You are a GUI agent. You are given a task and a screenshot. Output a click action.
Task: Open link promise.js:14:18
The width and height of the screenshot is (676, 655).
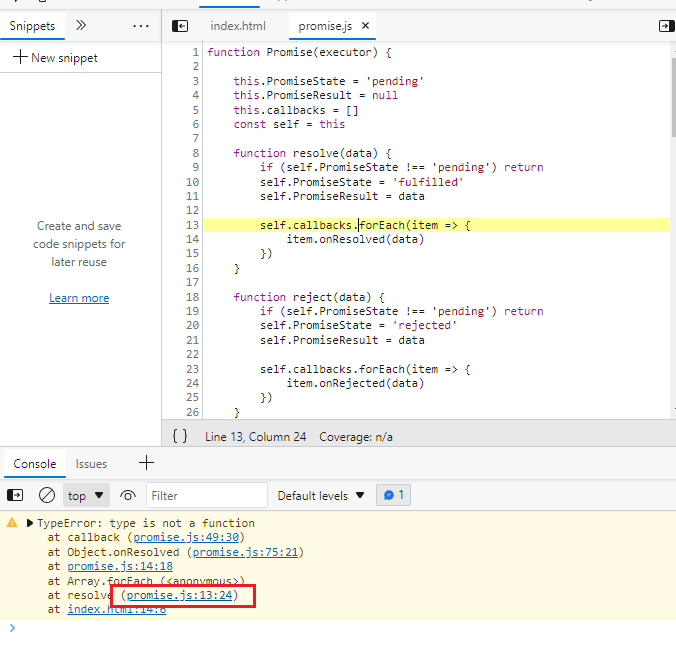[120, 566]
